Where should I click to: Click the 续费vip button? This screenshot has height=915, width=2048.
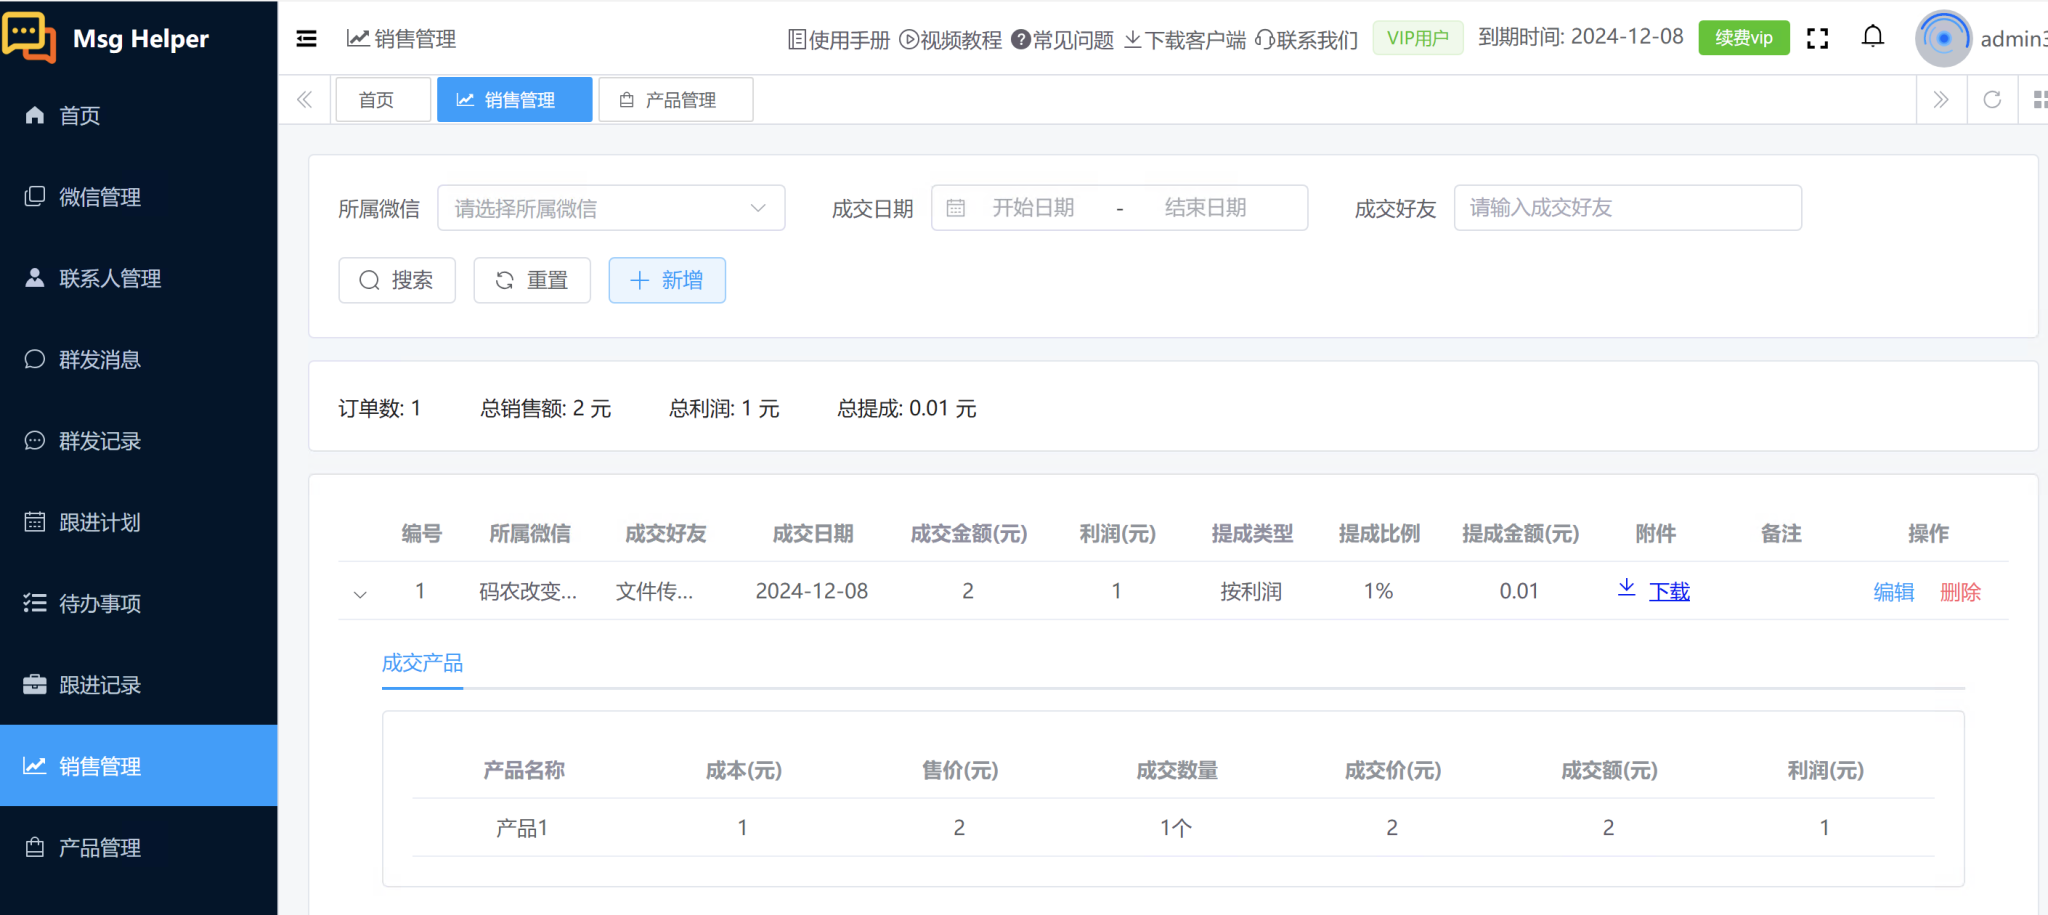1743,36
